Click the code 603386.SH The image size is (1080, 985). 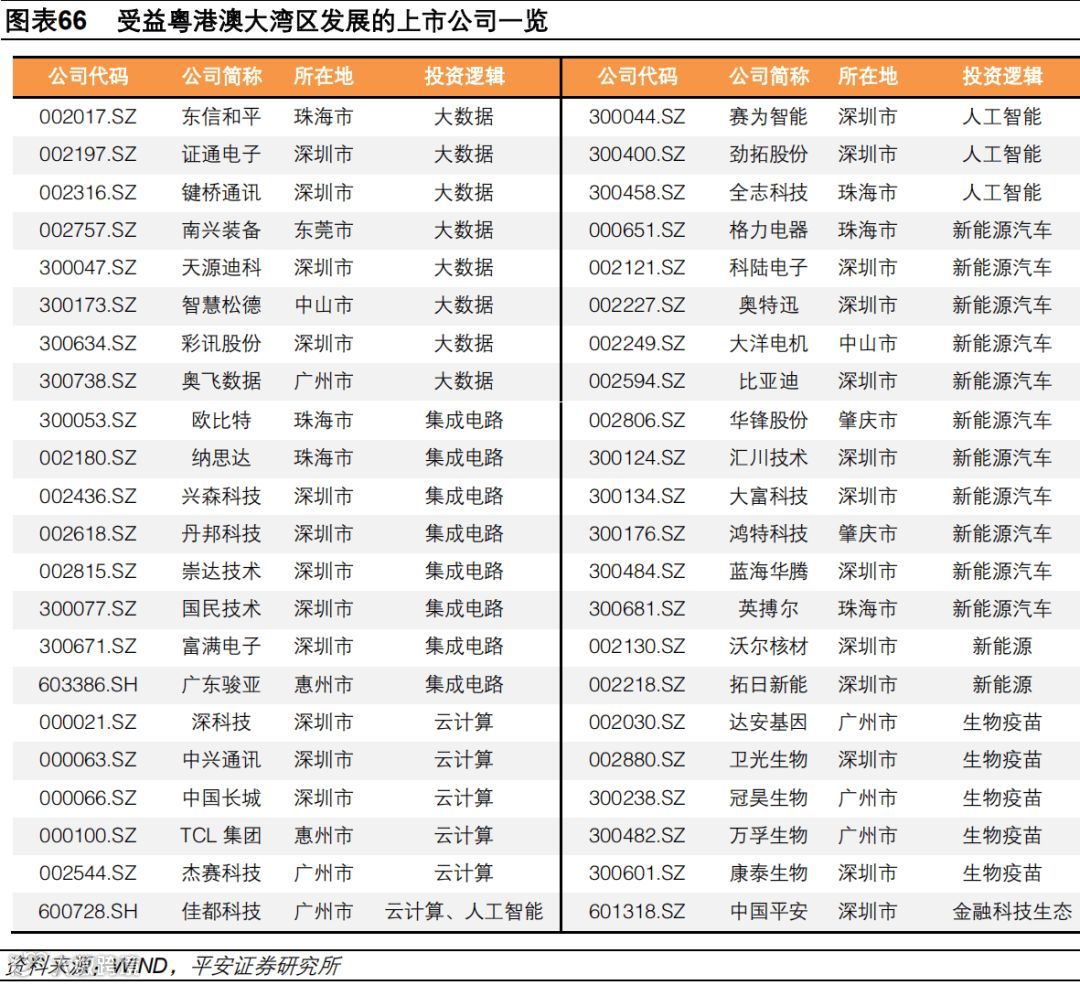pos(87,684)
